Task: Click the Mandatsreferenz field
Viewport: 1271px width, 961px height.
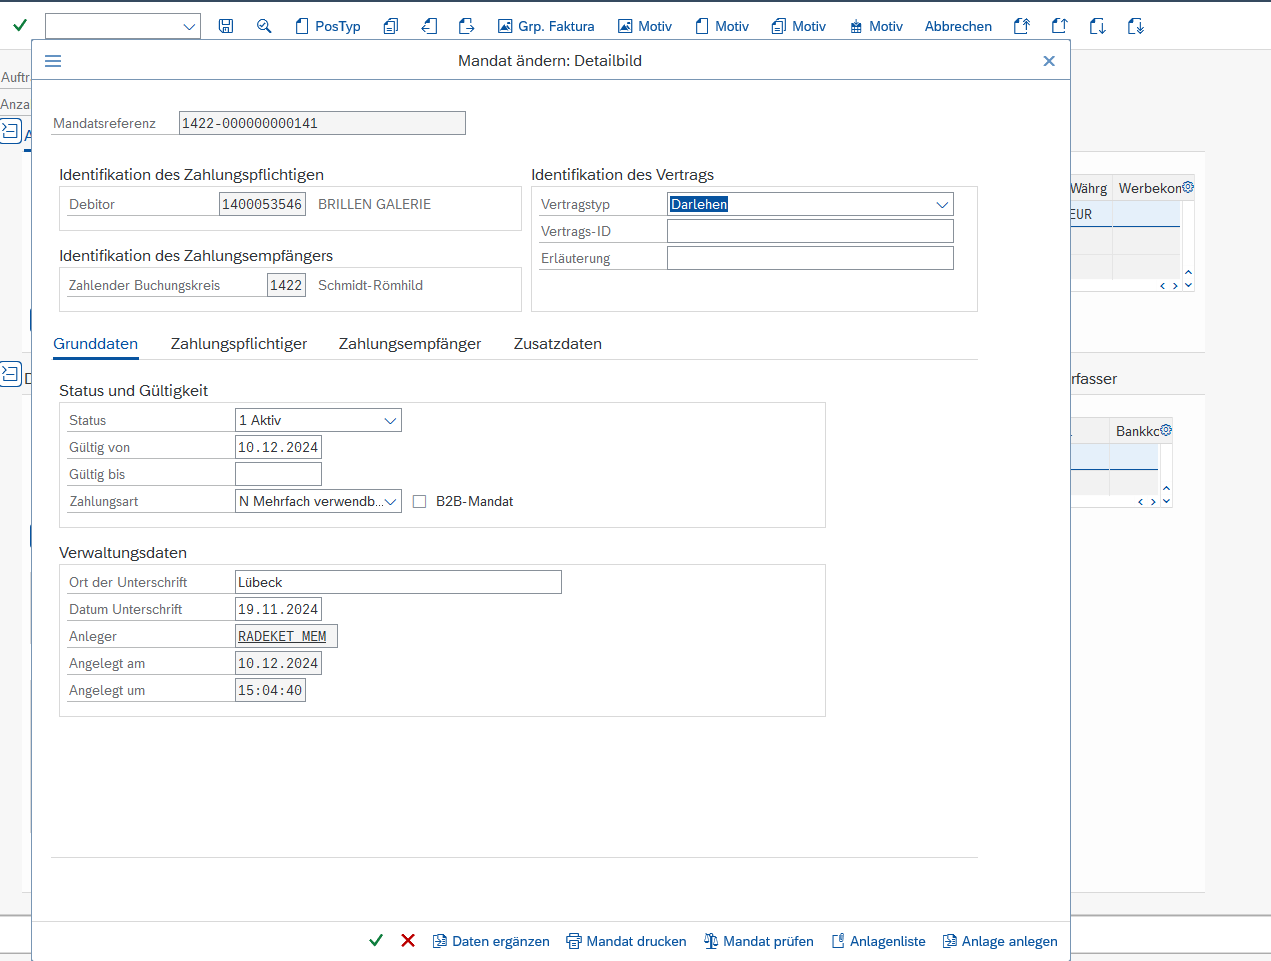Action: click(322, 123)
